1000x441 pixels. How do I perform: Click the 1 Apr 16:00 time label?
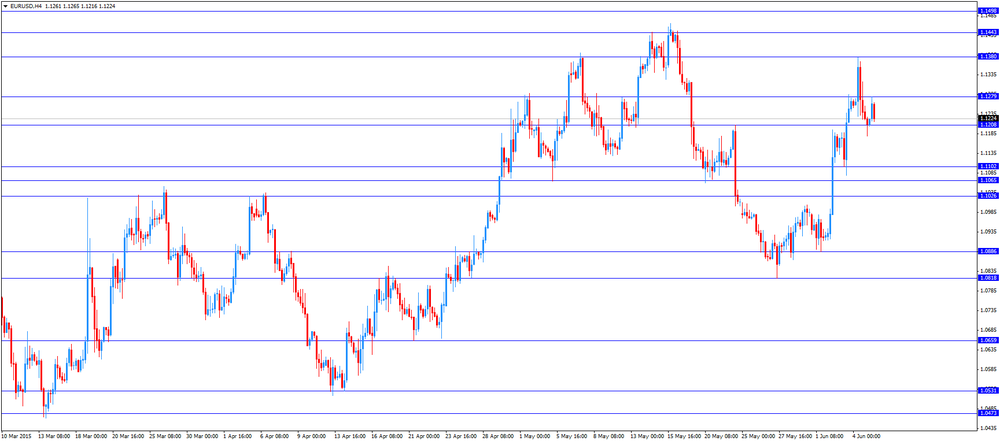point(240,436)
